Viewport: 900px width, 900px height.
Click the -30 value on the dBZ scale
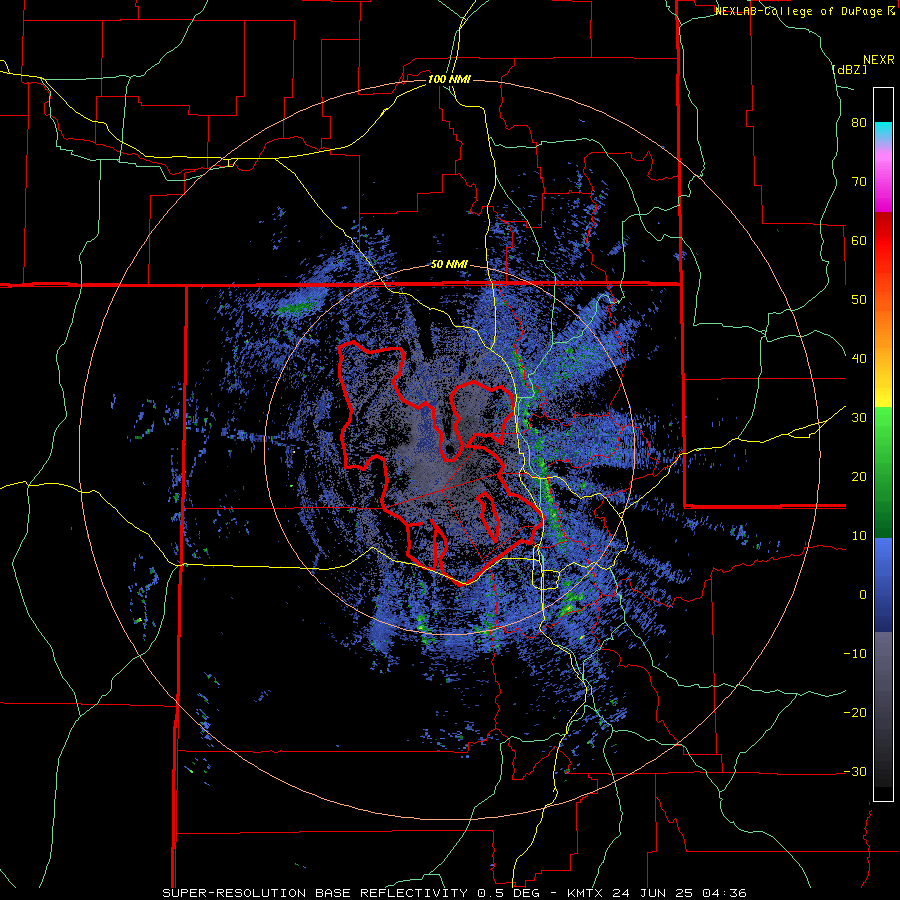tap(855, 772)
